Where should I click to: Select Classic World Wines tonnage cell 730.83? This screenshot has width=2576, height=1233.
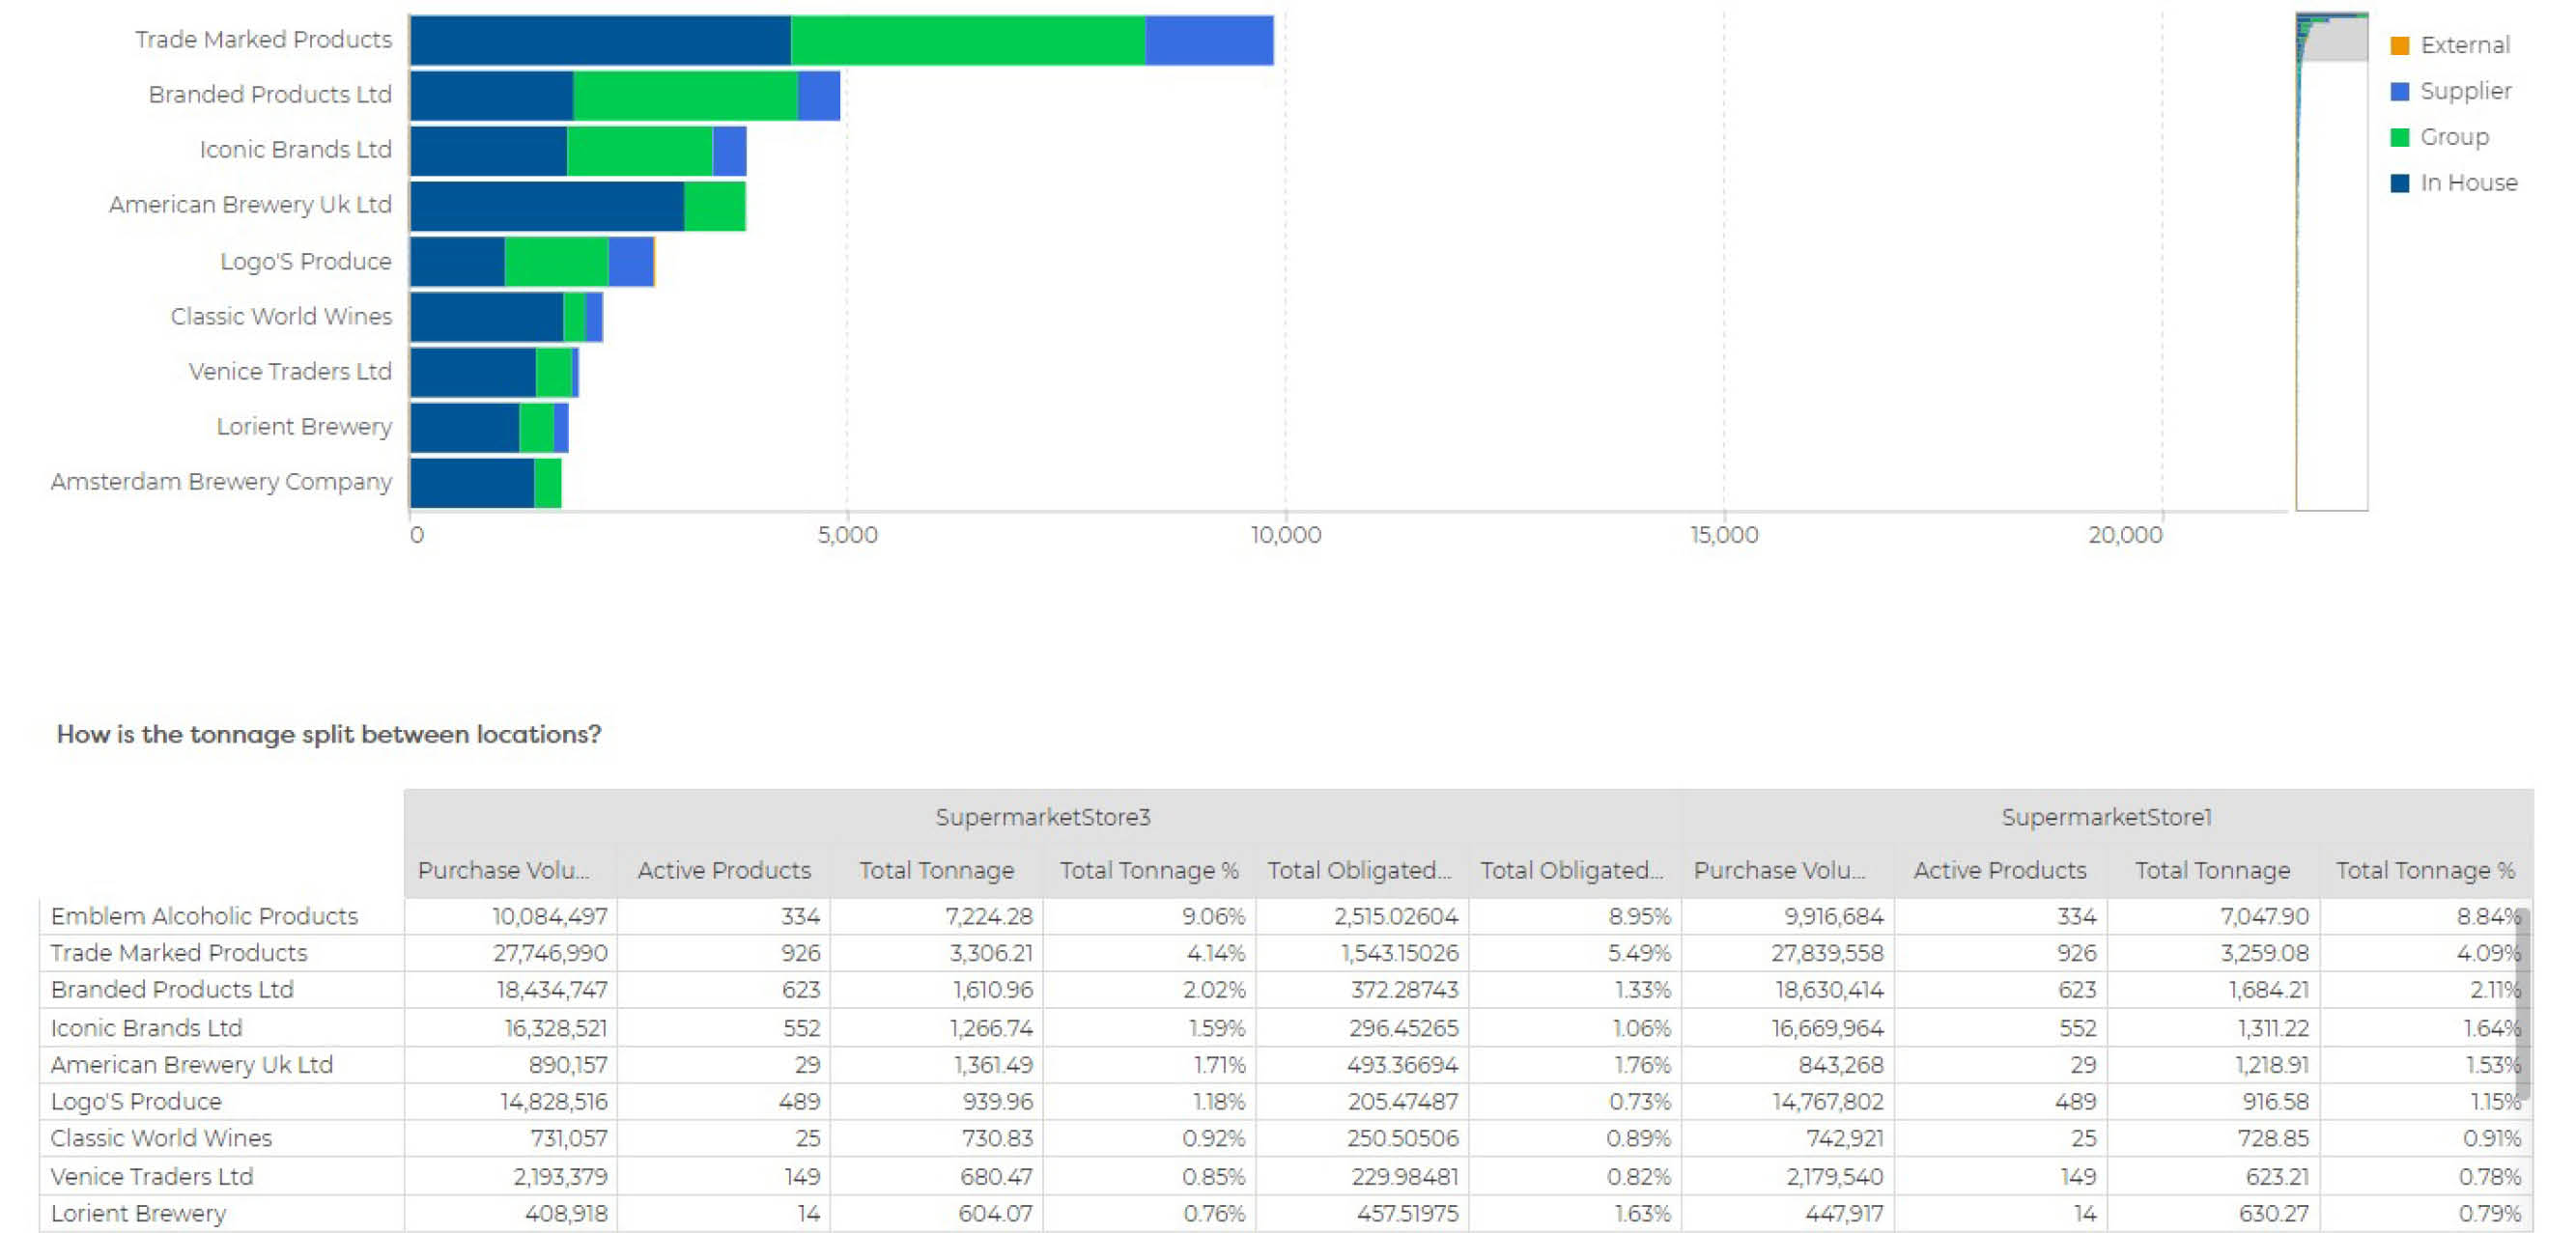click(995, 1138)
